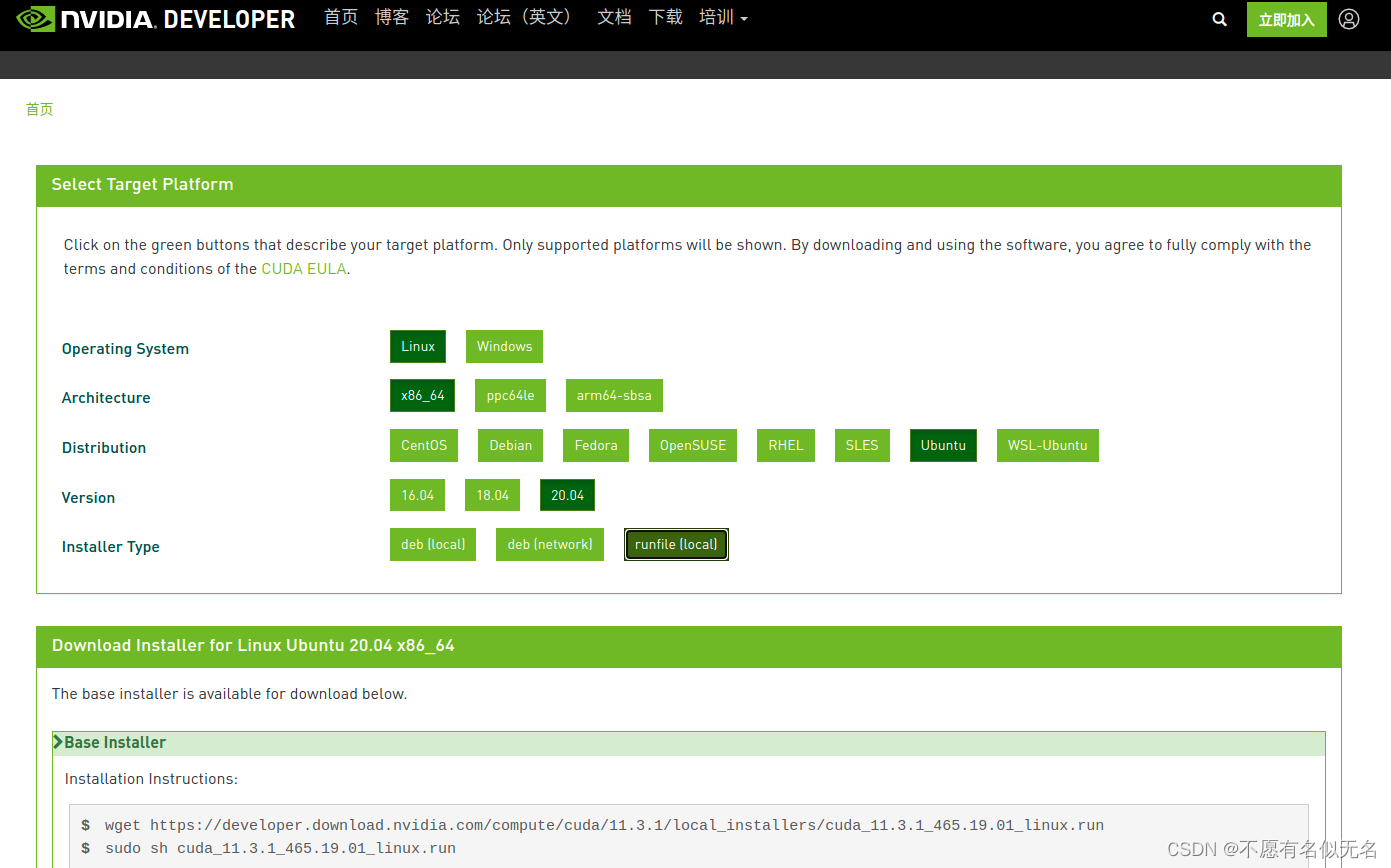Click the NVIDIA Developer logo
Viewport: 1391px width, 868px height.
156,19
